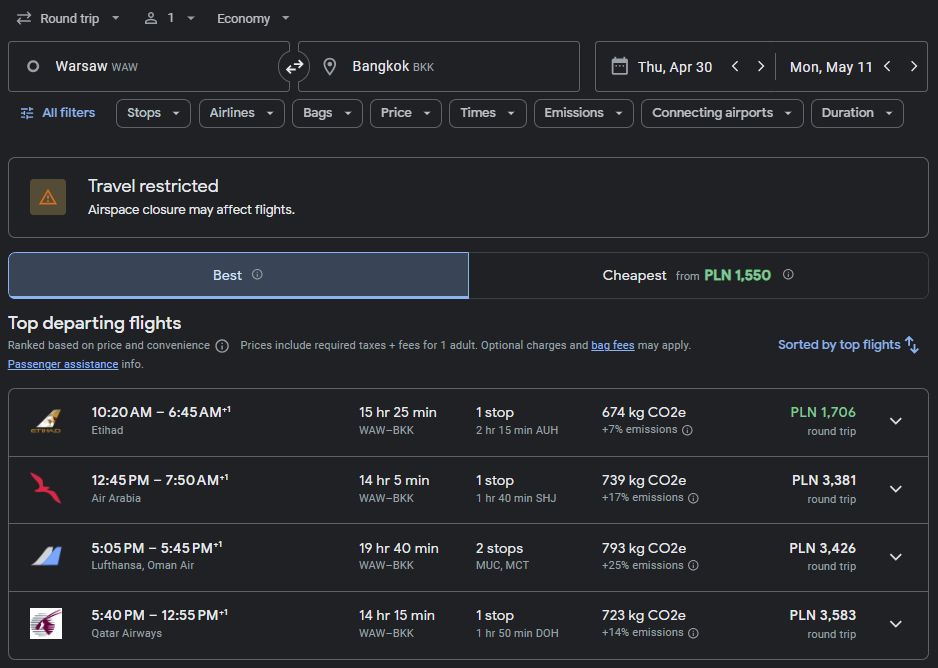The height and width of the screenshot is (668, 938).
Task: Open emissions info for 723 kg flight
Action: coord(693,633)
